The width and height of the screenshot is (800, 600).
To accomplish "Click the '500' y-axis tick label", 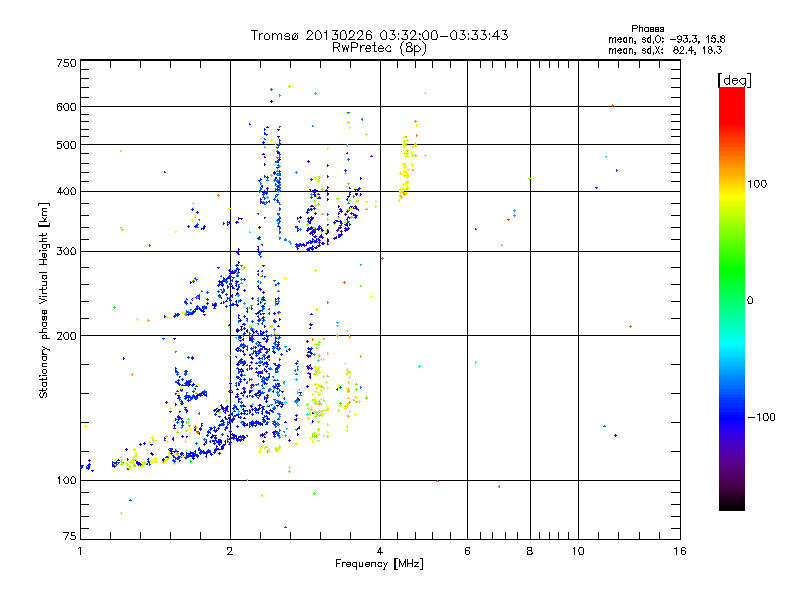I will click(66, 145).
